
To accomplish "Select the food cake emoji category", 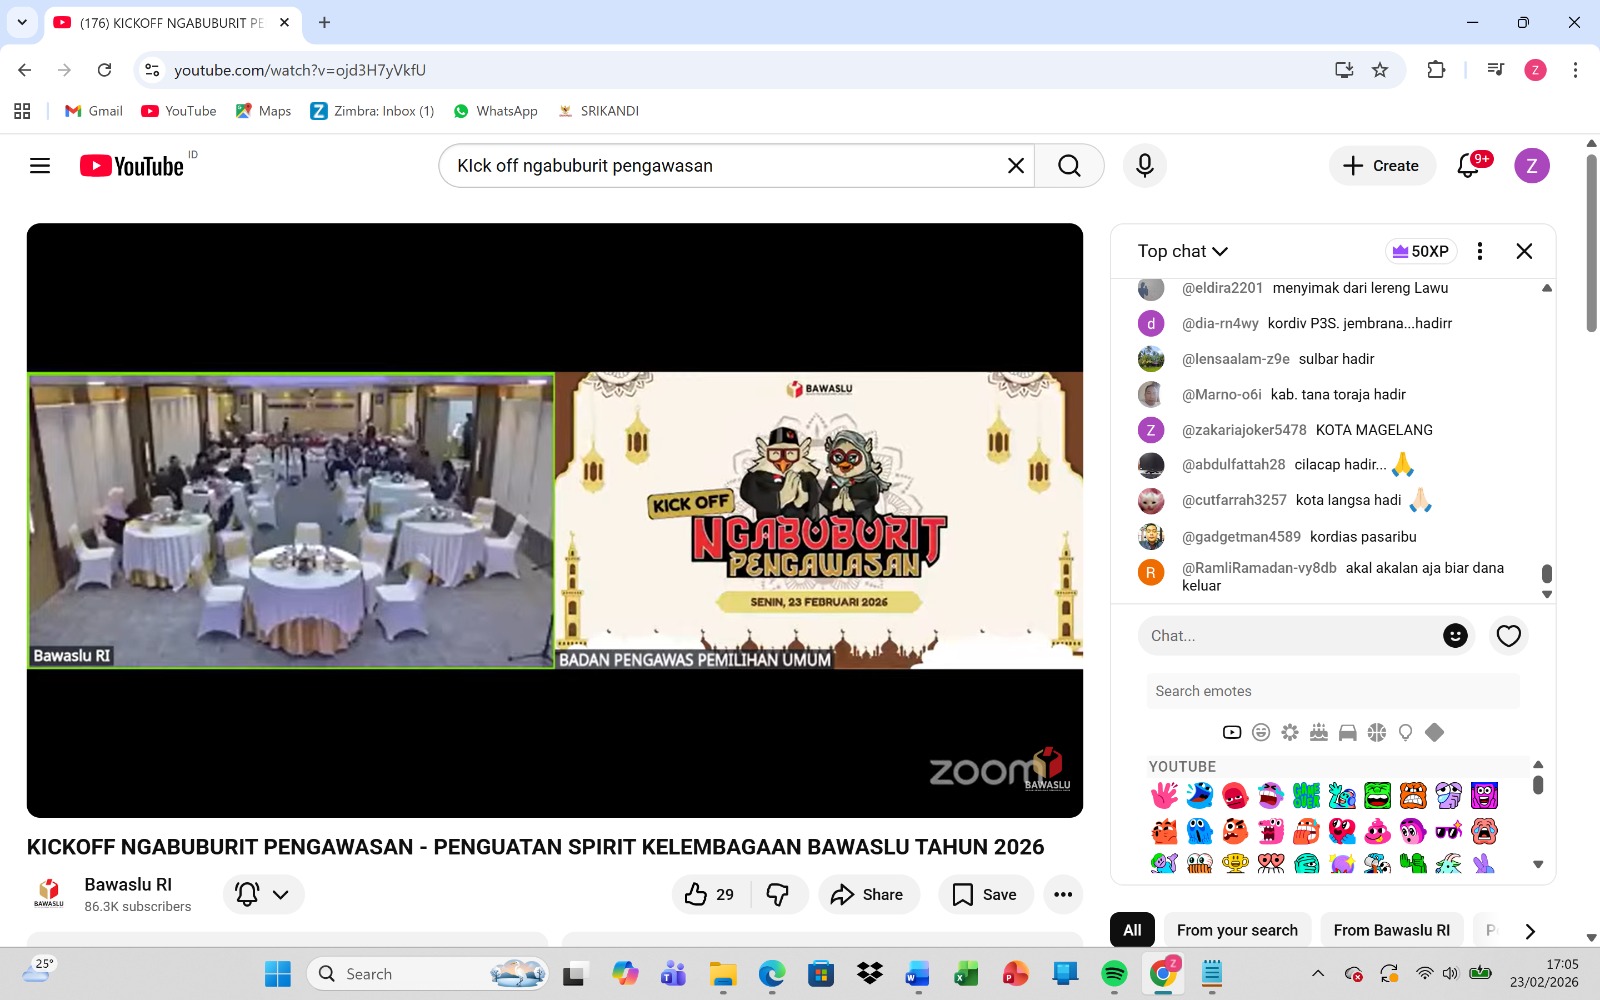I will pyautogui.click(x=1319, y=733).
